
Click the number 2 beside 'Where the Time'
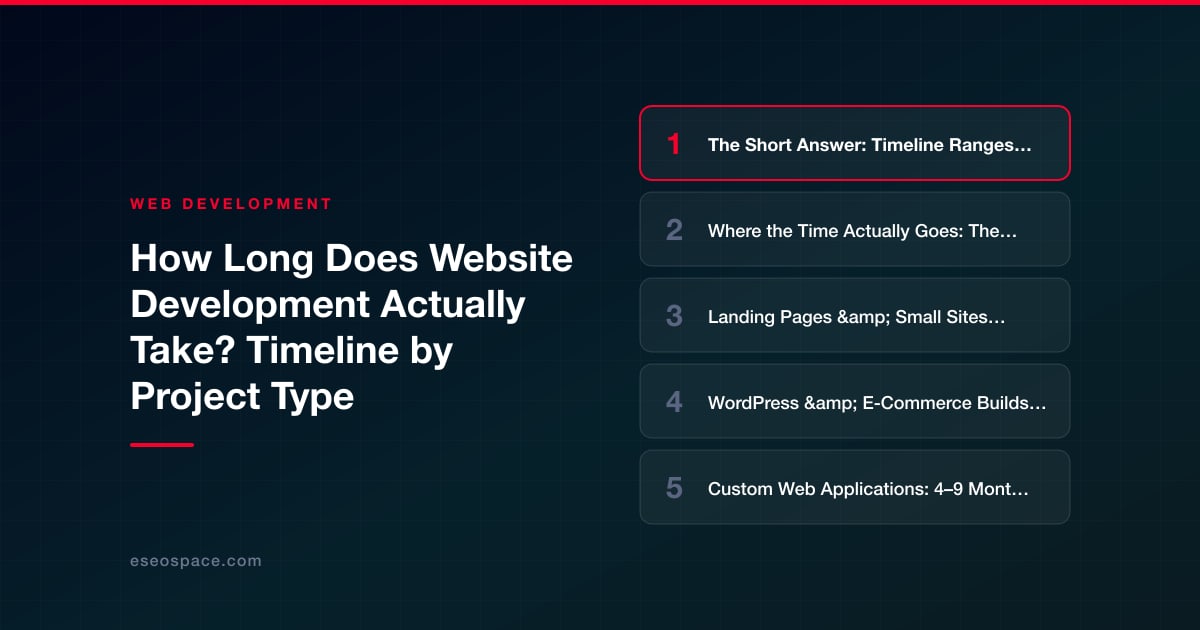pyautogui.click(x=674, y=230)
